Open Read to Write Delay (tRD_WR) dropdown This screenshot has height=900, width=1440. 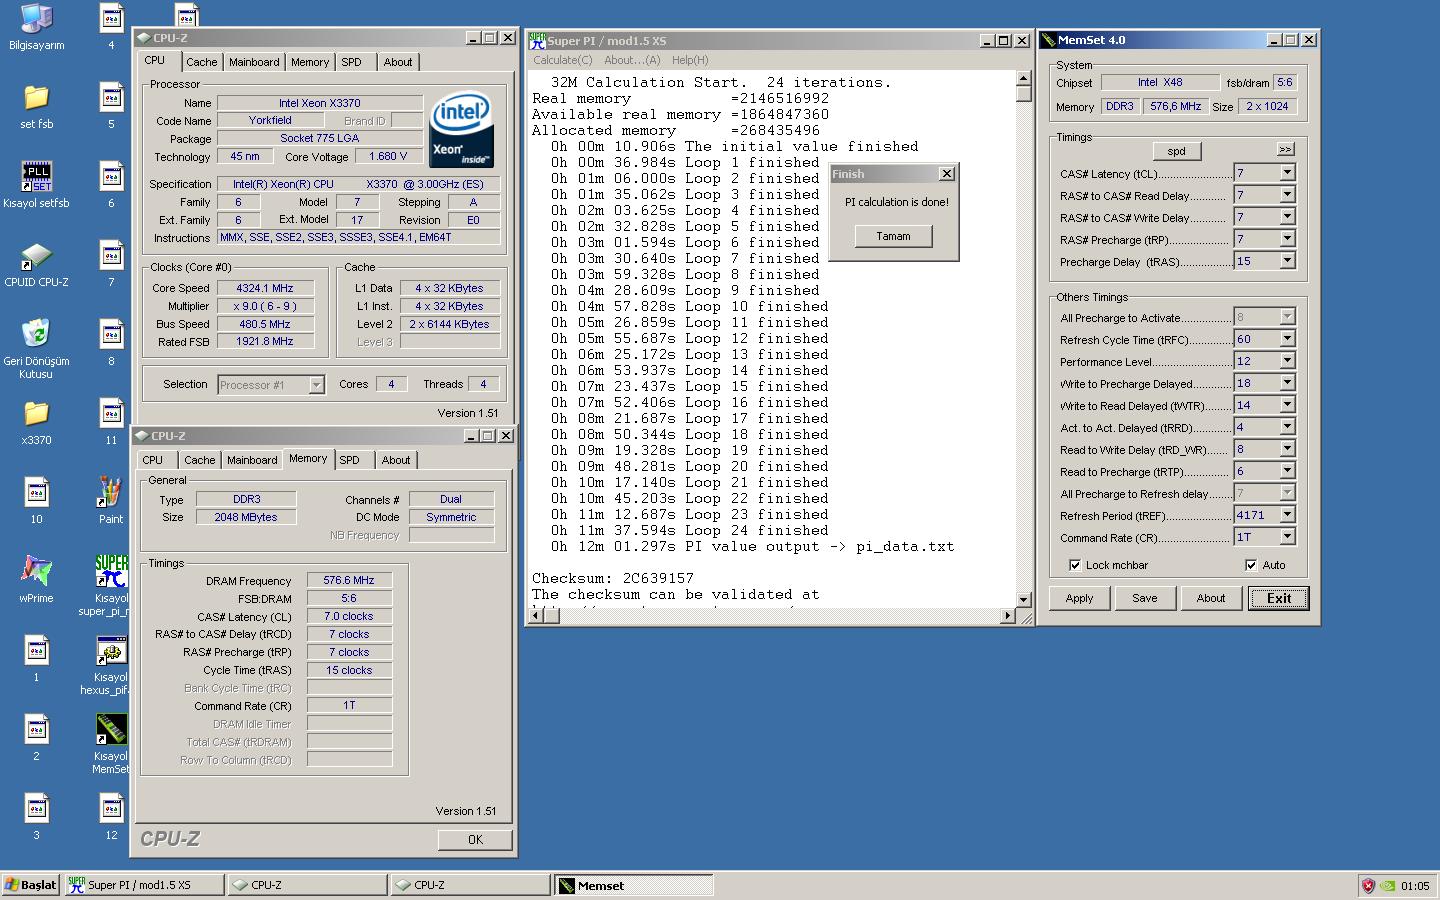click(1287, 449)
